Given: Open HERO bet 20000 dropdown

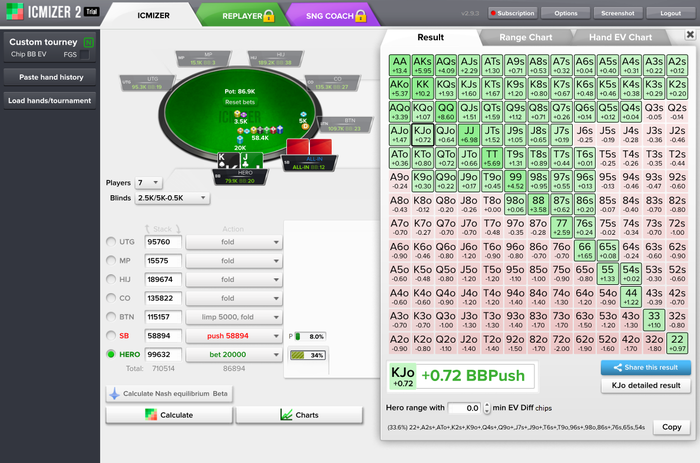Looking at the screenshot, I should 234,355.
